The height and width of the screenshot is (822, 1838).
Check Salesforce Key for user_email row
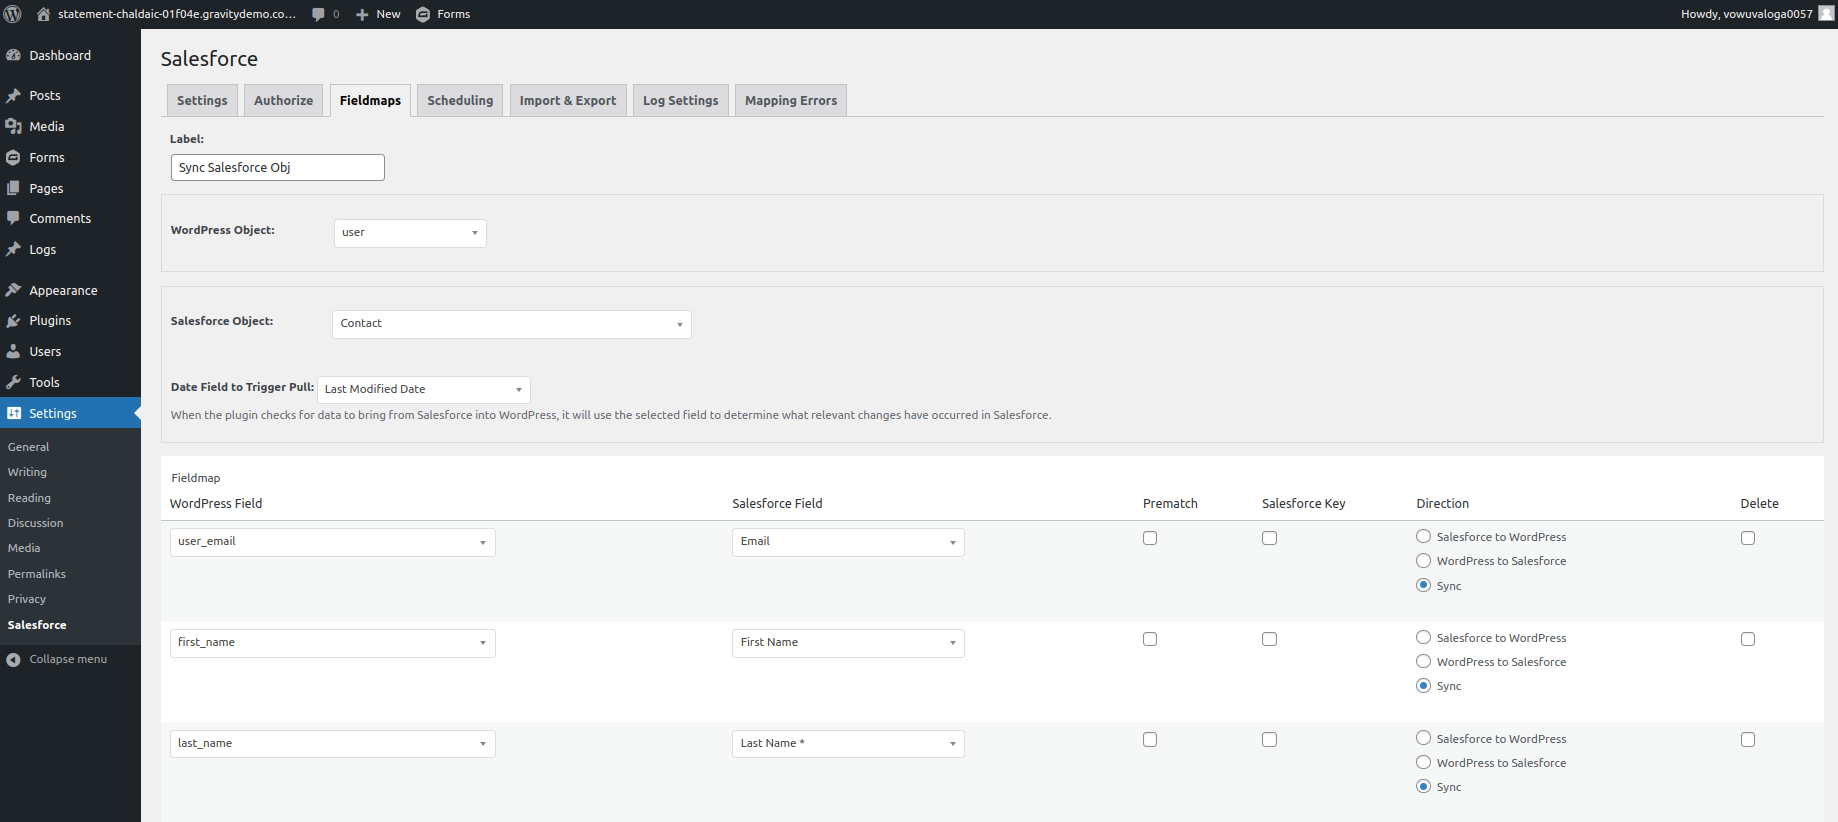click(1269, 538)
